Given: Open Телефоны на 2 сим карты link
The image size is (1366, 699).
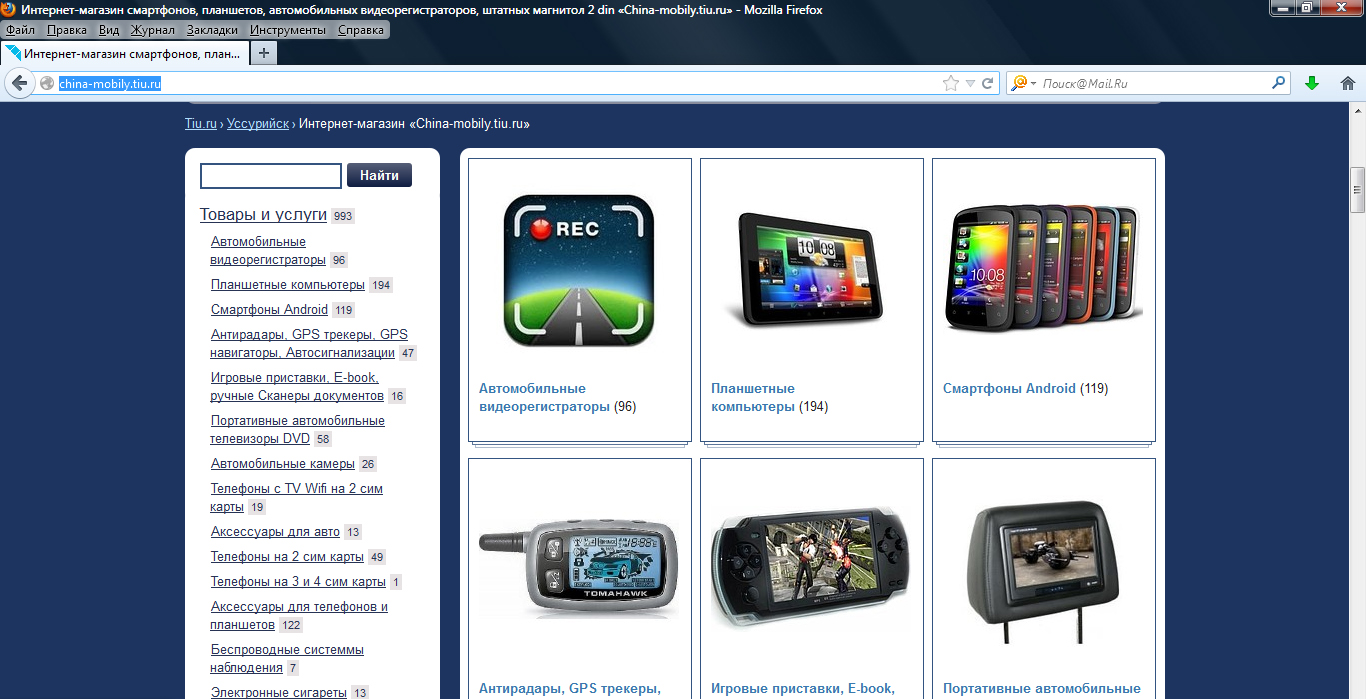Looking at the screenshot, I should pos(287,557).
